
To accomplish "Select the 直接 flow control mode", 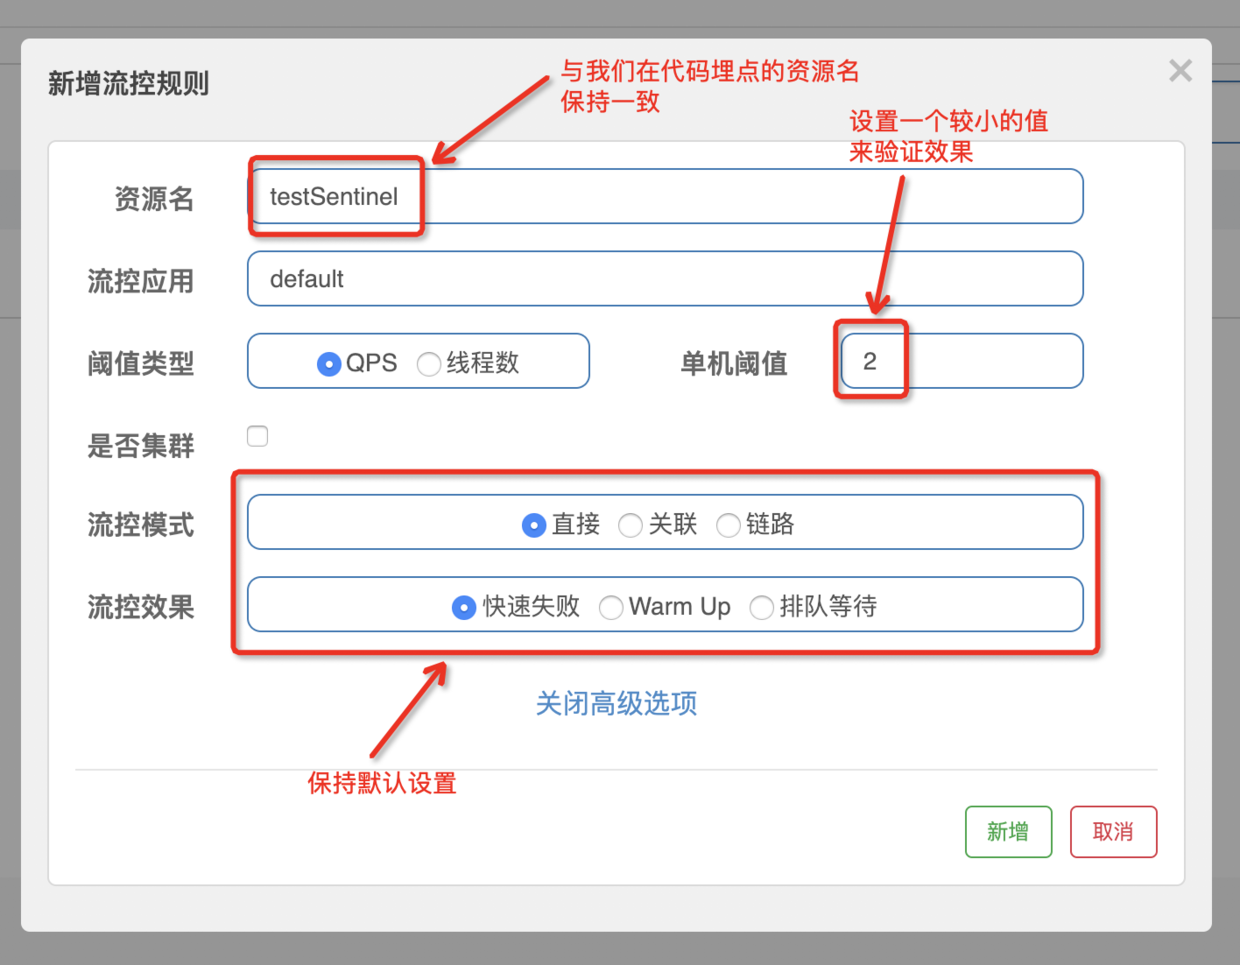I will tap(534, 524).
